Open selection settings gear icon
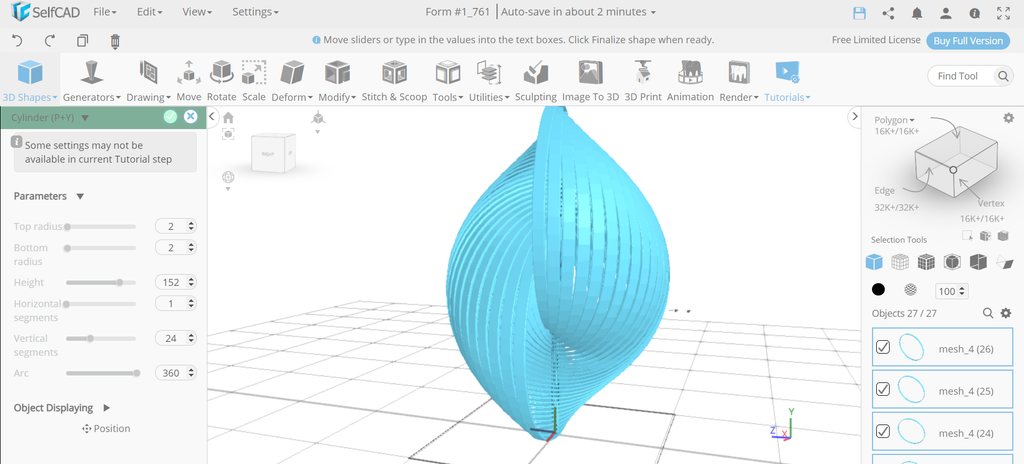Screen dimensions: 1024x464 click(x=1008, y=118)
